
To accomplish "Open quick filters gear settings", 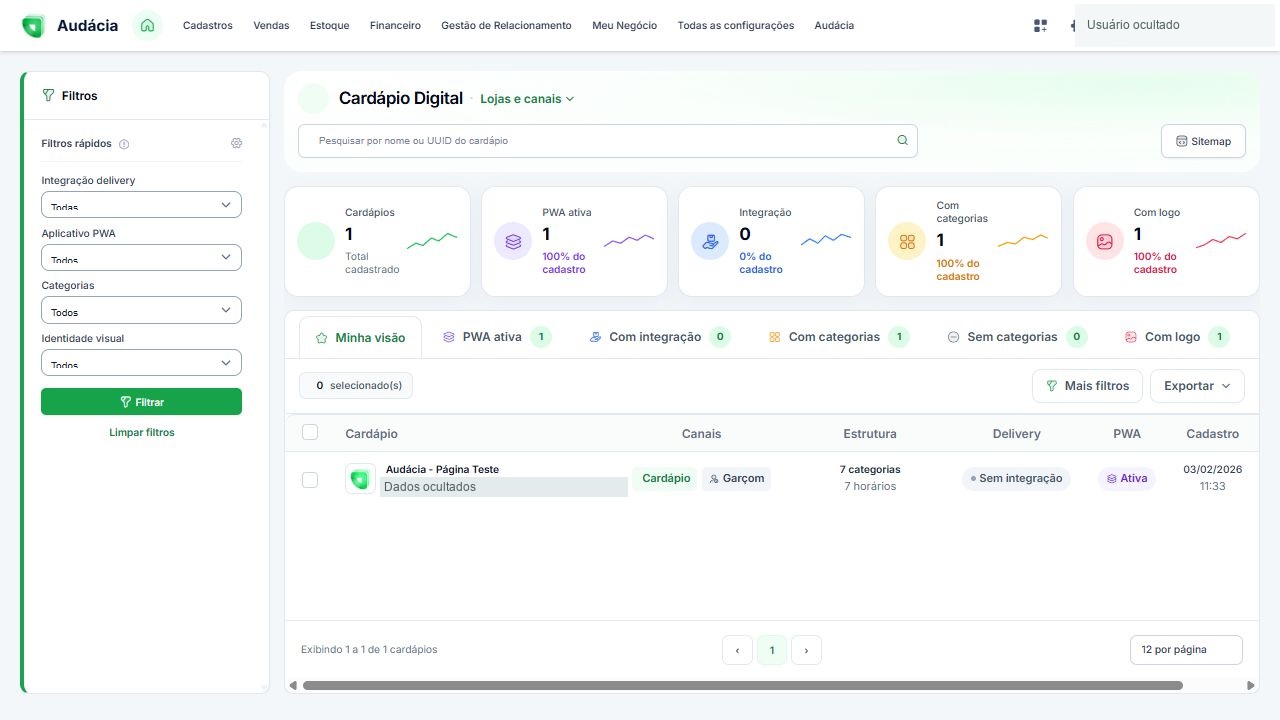I will point(236,143).
